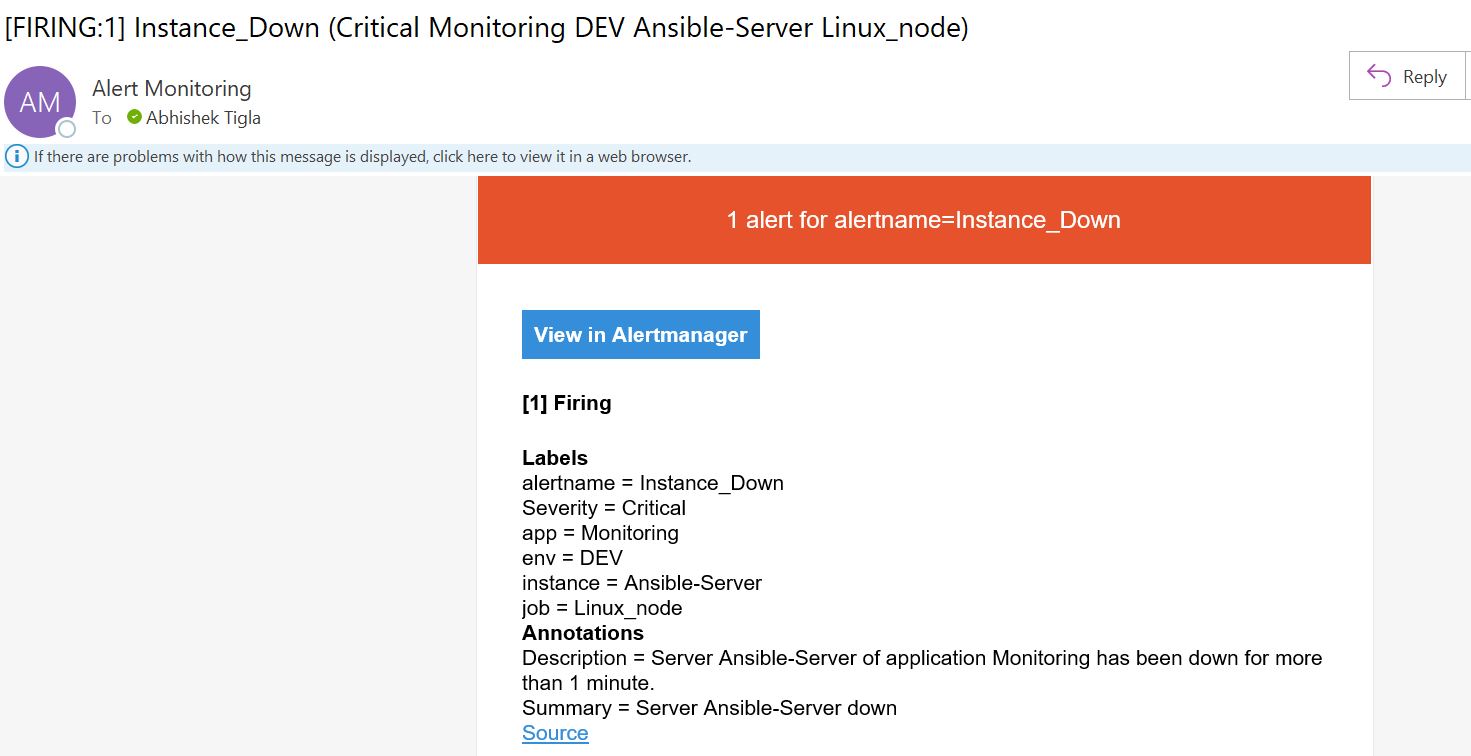
Task: Click the Description annotation text
Action: pyautogui.click(x=921, y=658)
